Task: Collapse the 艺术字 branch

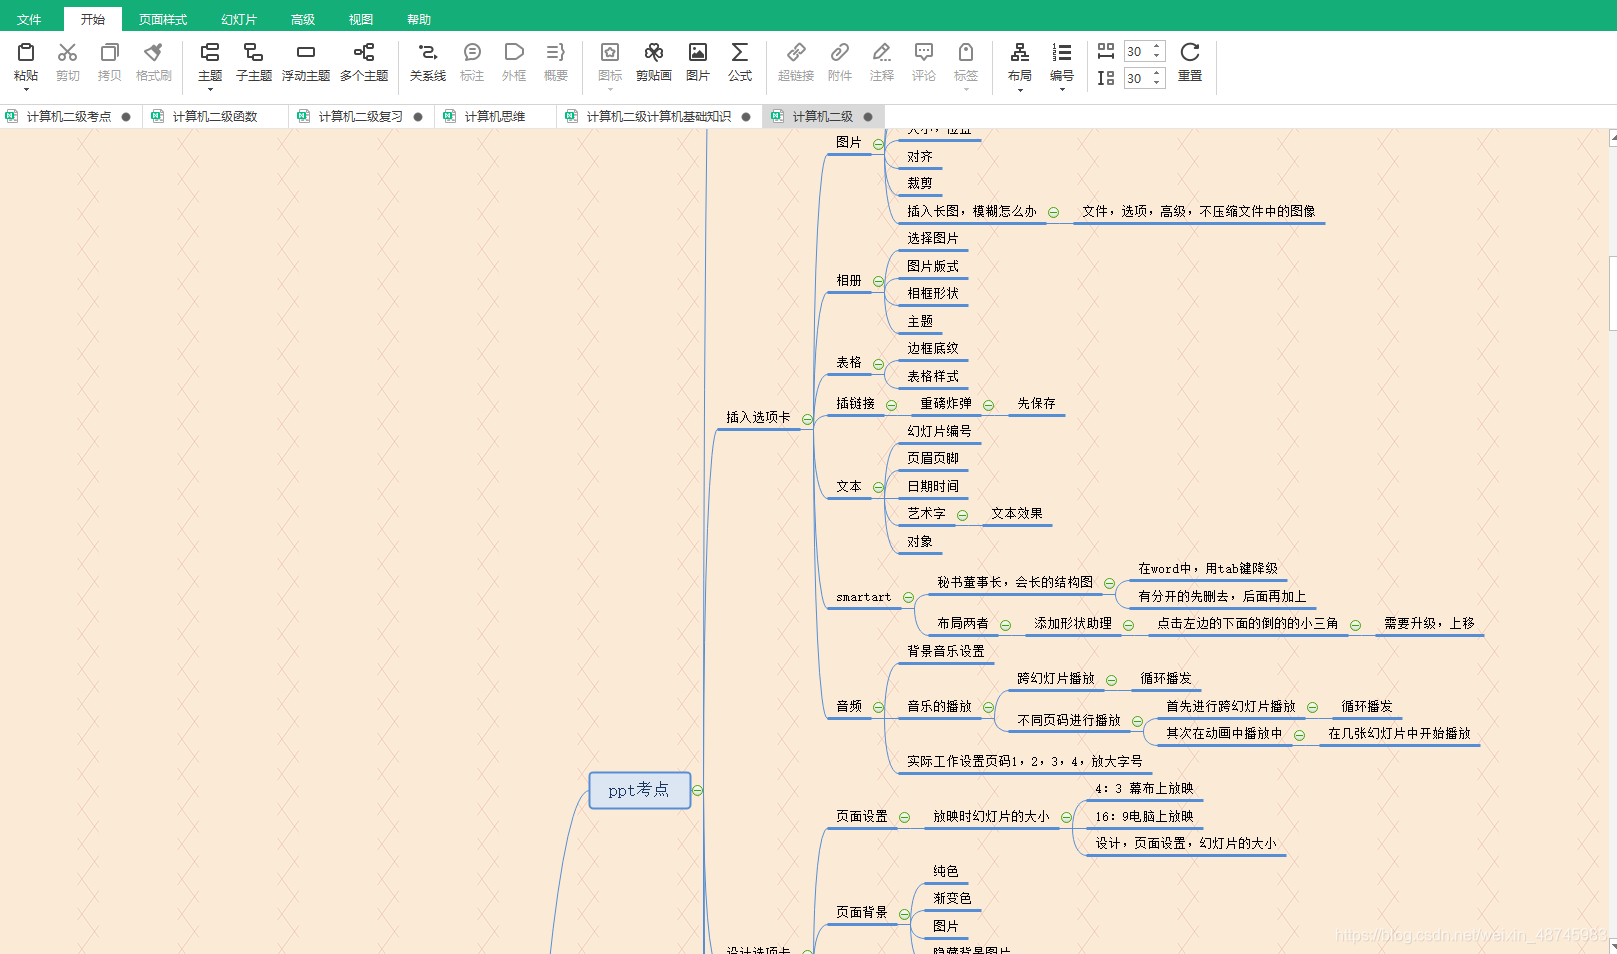Action: point(962,515)
